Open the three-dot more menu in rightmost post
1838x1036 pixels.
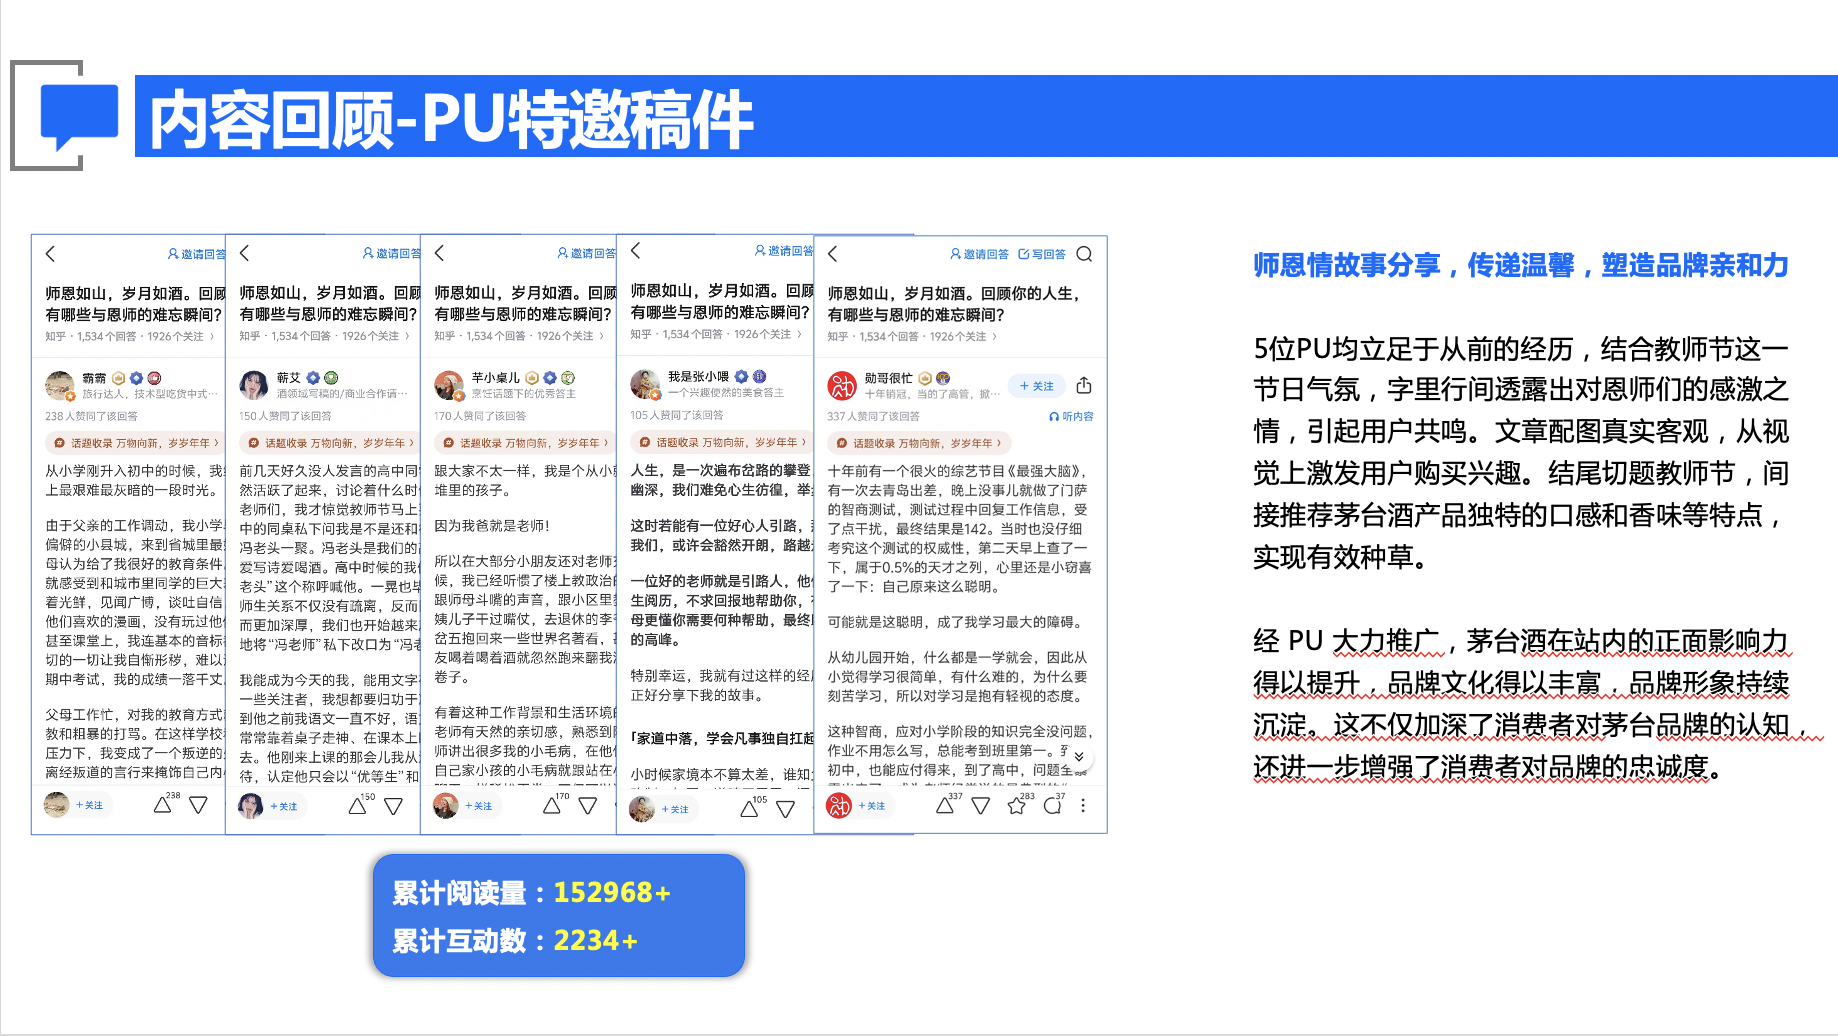point(1083,806)
